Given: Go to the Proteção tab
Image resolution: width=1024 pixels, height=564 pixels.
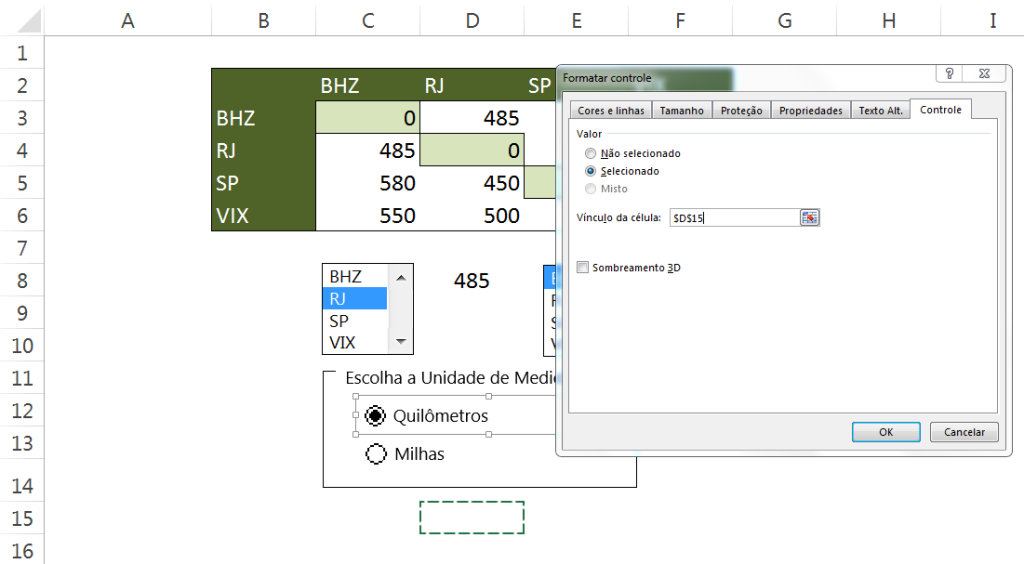Looking at the screenshot, I should point(741,110).
